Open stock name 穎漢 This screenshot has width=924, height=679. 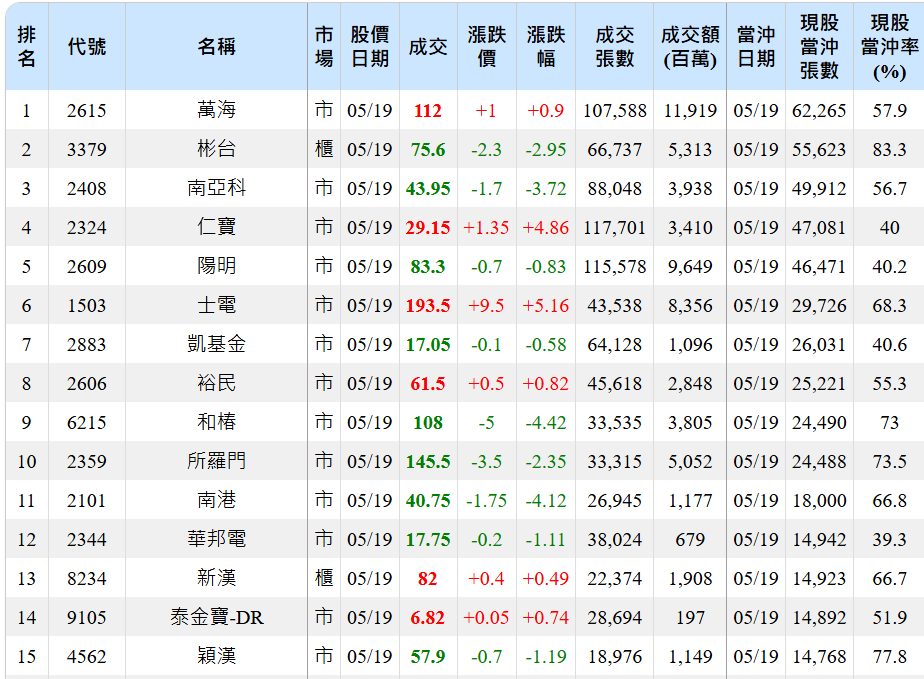pos(216,655)
